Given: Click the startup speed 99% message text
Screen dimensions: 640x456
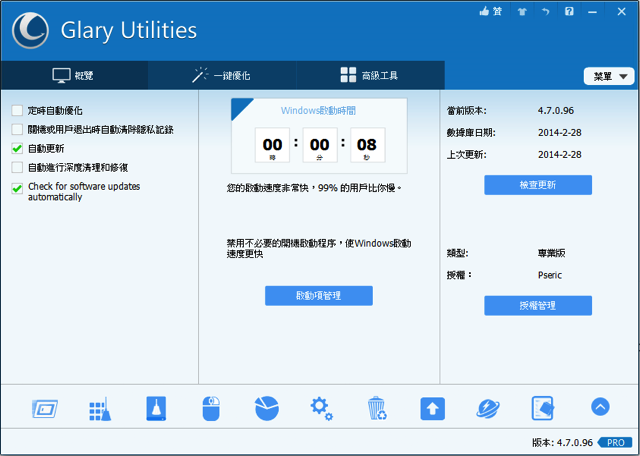Looking at the screenshot, I should point(314,188).
